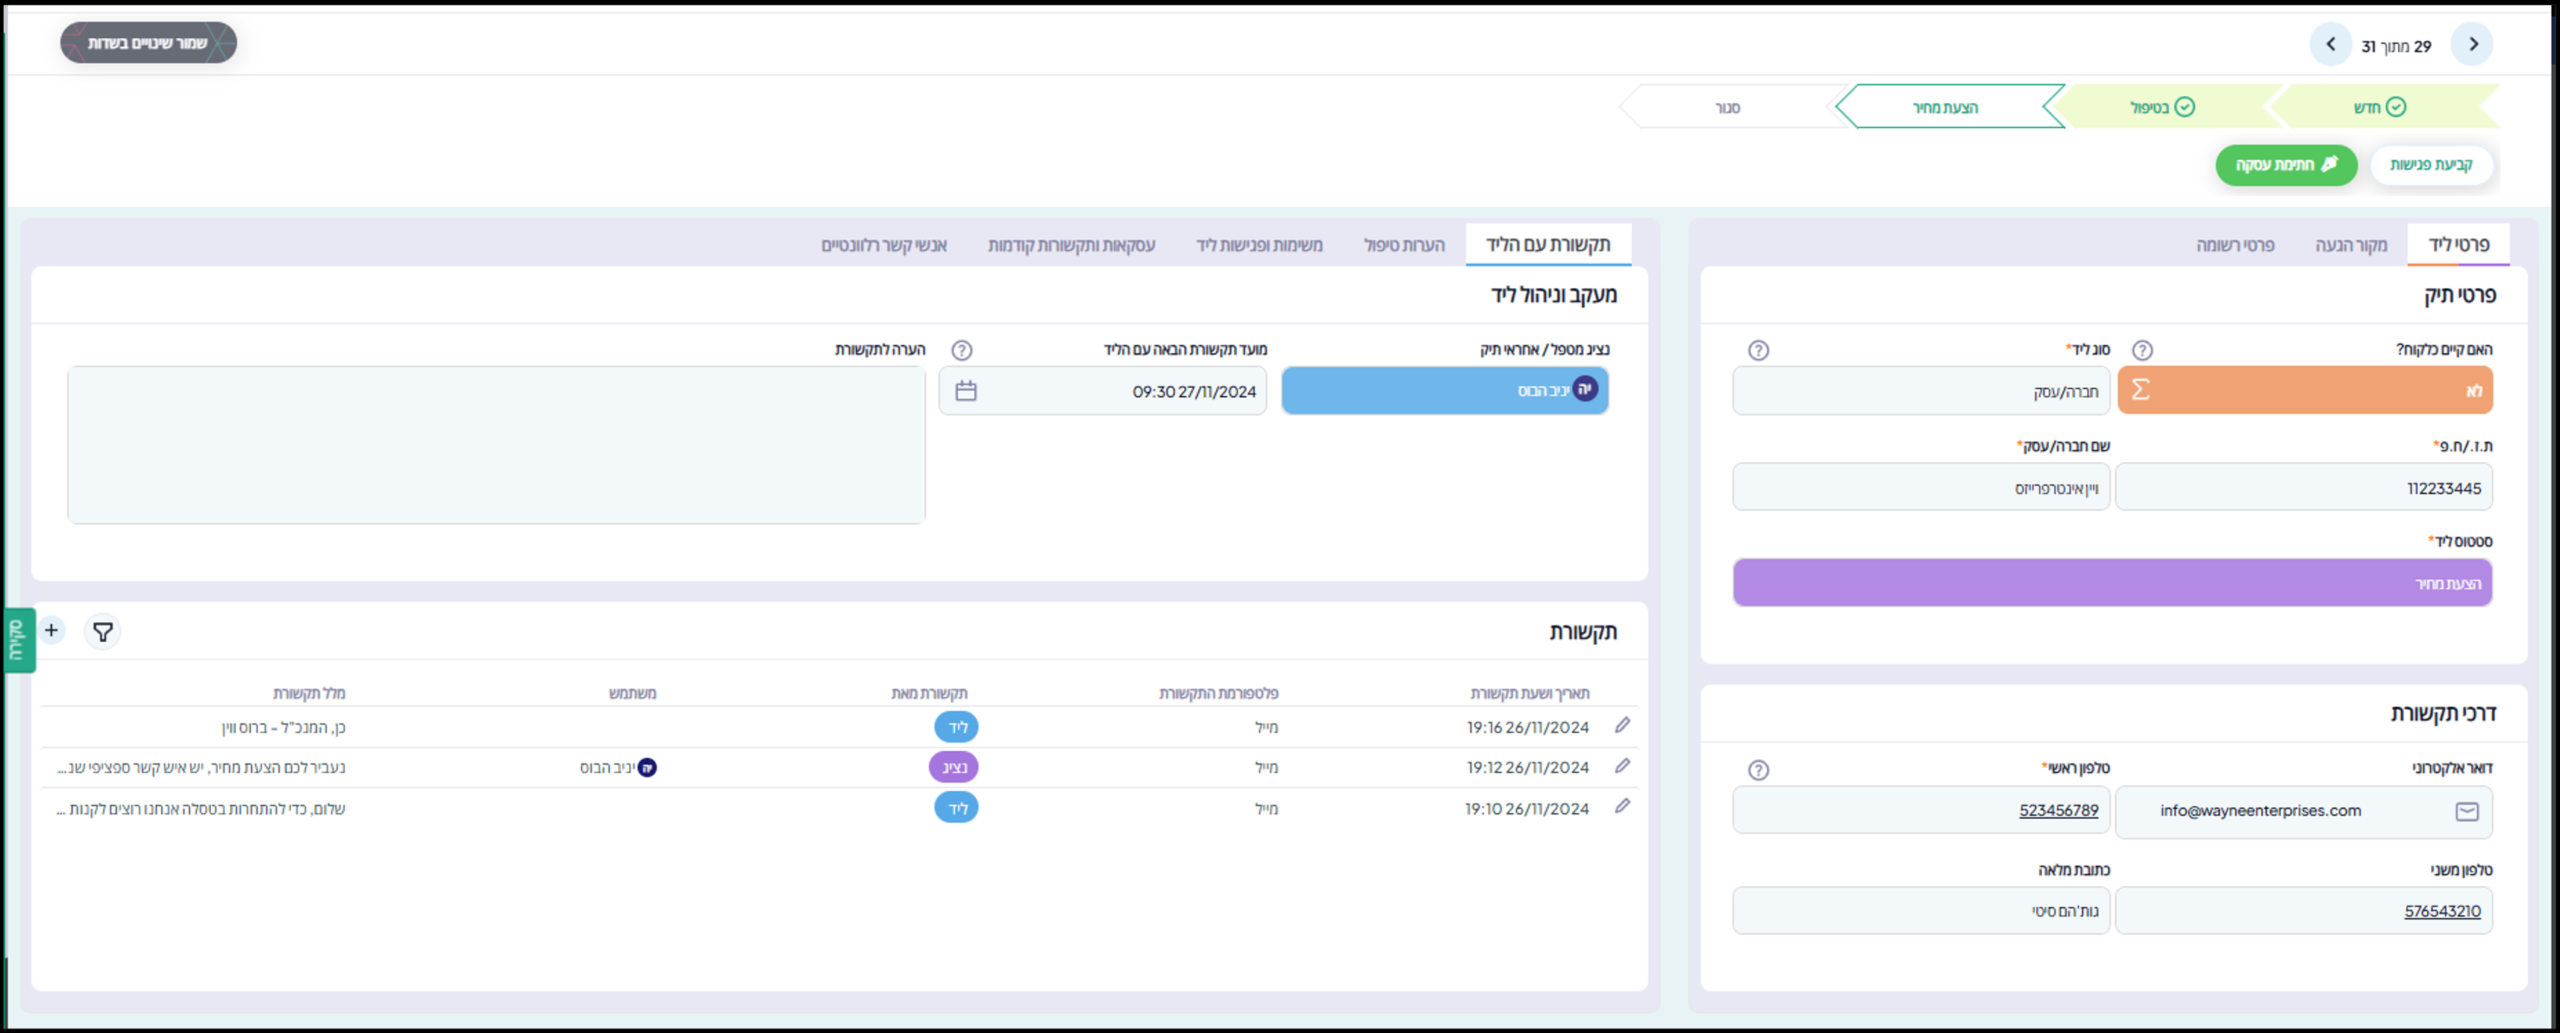Click the main phone number 523456789 link
2560x1033 pixels.
[2058, 811]
